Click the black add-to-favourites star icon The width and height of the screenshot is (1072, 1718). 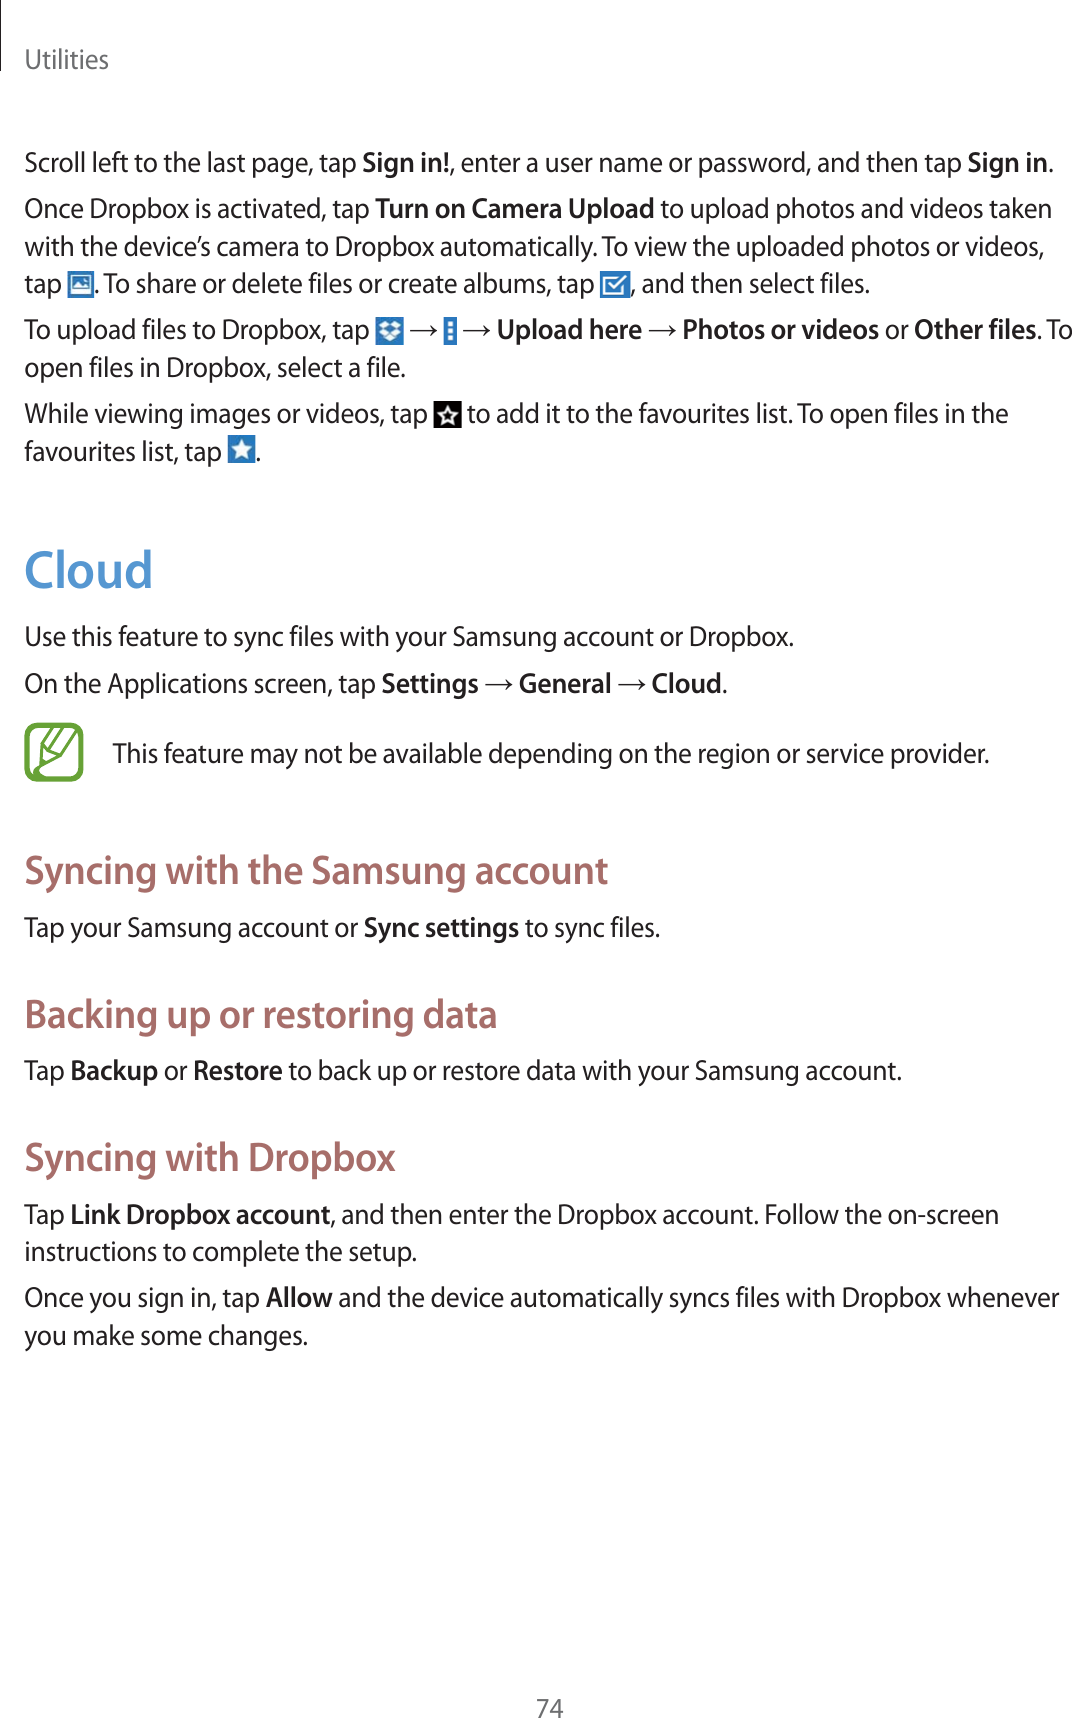pyautogui.click(x=447, y=415)
